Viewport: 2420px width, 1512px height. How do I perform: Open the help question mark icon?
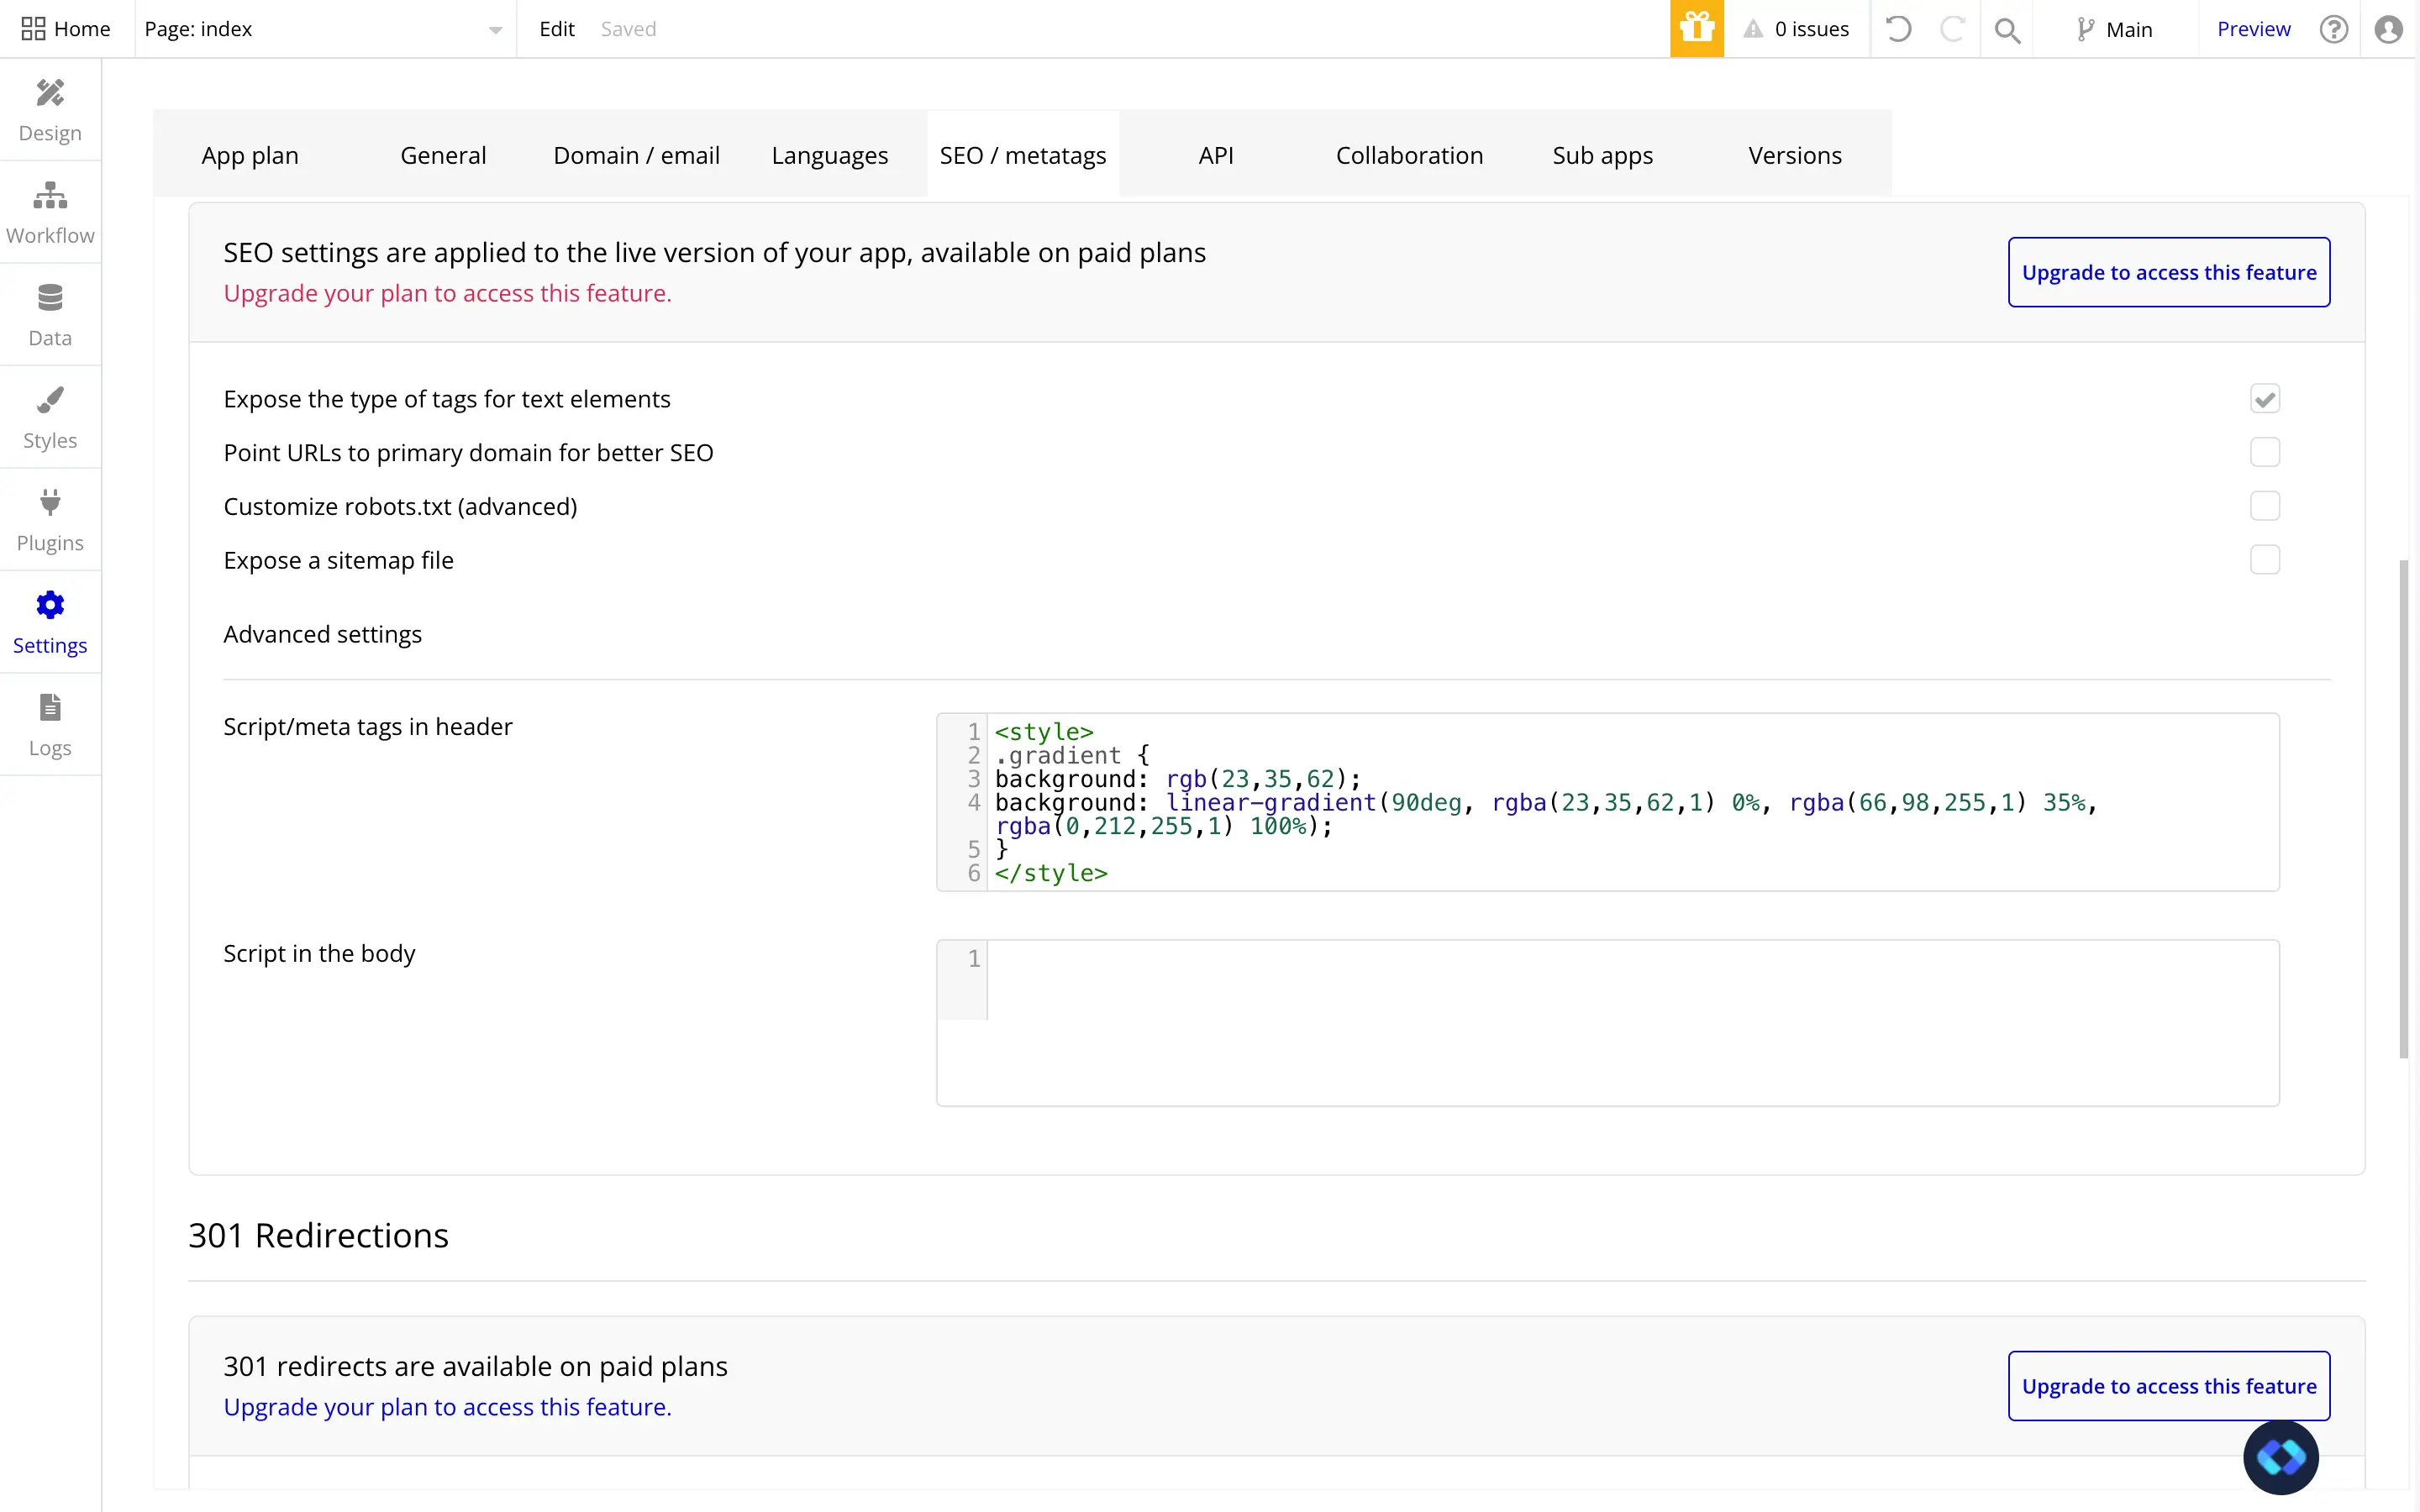[x=2333, y=29]
